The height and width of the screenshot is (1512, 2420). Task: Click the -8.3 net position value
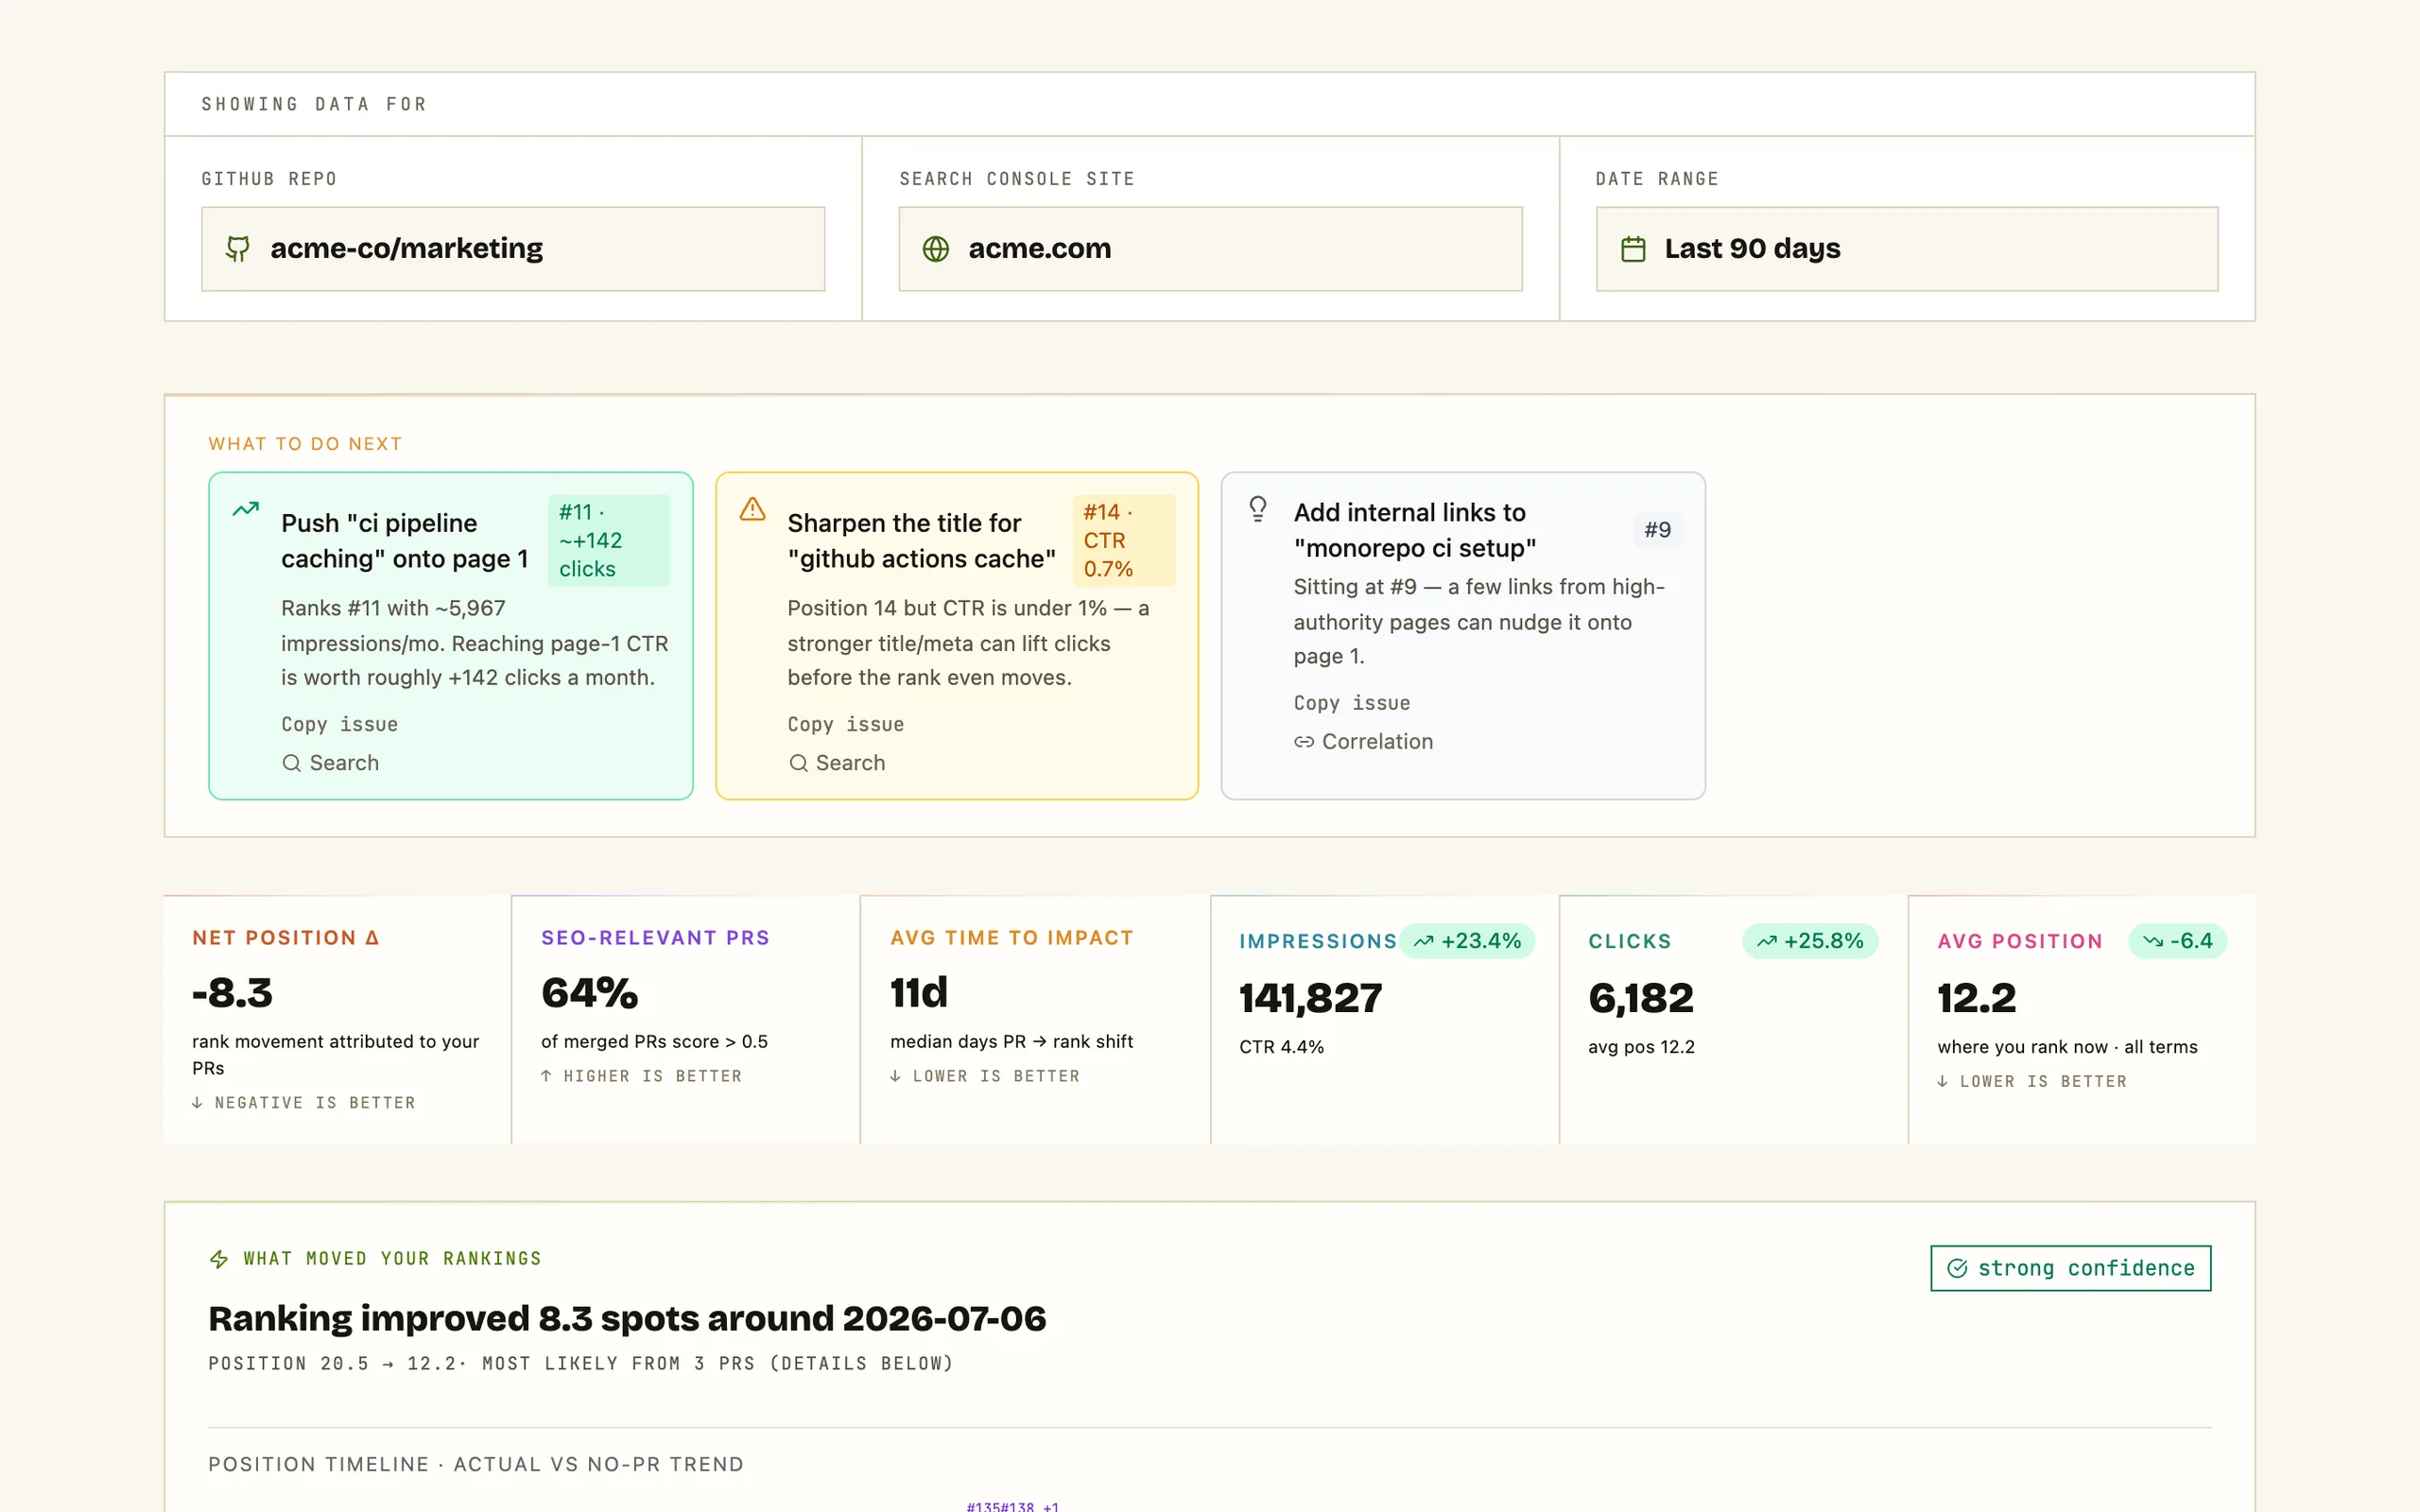point(232,993)
